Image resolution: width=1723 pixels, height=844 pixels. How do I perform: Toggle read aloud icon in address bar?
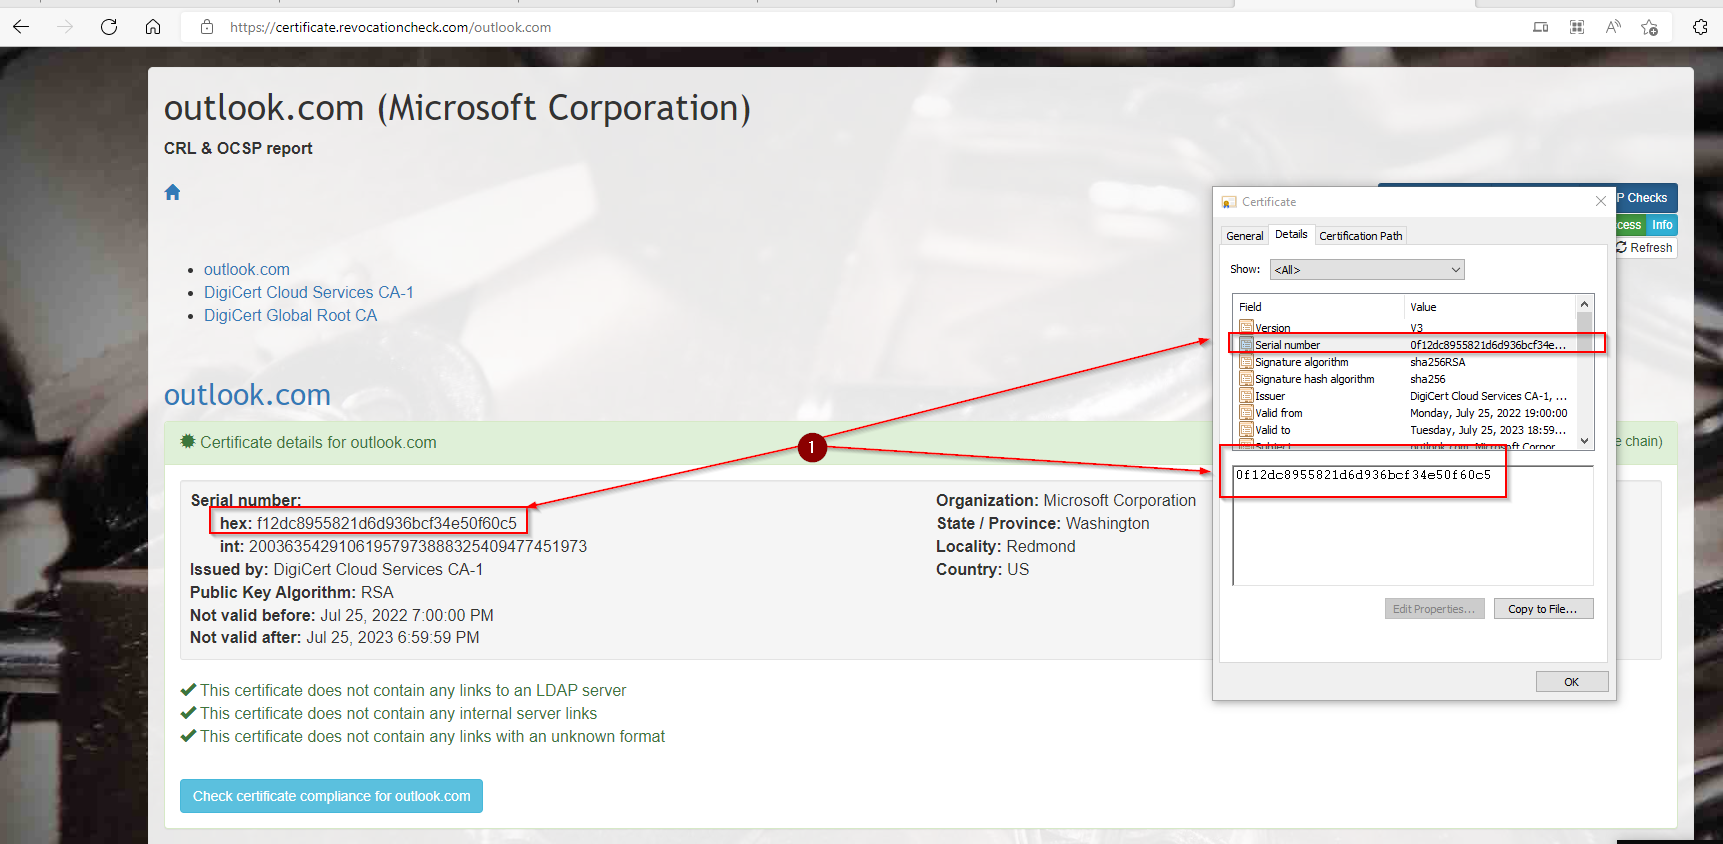(x=1613, y=27)
